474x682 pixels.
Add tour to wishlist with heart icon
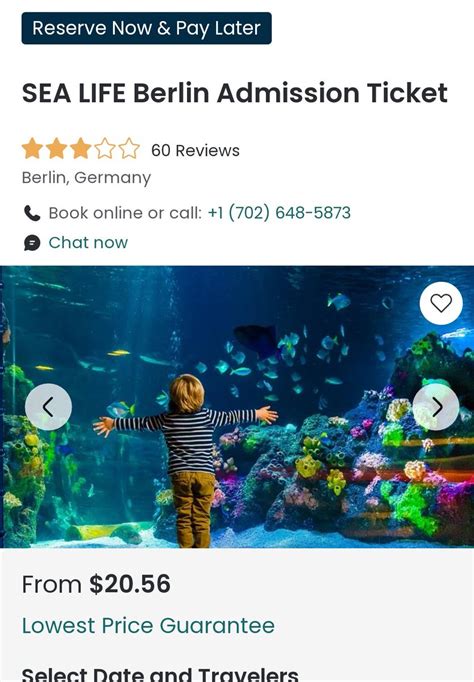pyautogui.click(x=441, y=303)
